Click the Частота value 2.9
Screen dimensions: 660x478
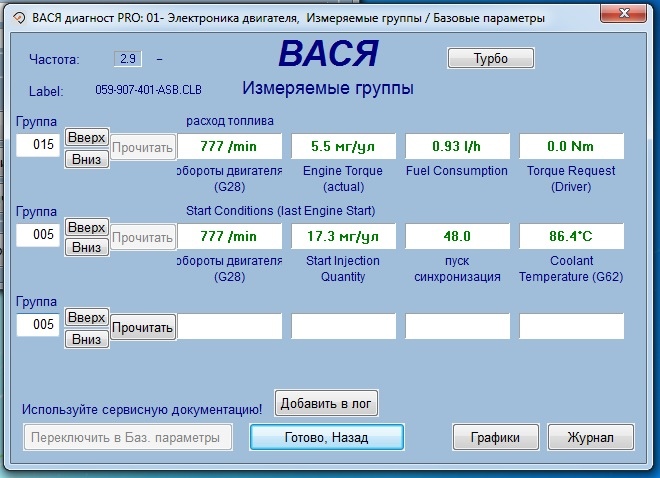pos(128,59)
